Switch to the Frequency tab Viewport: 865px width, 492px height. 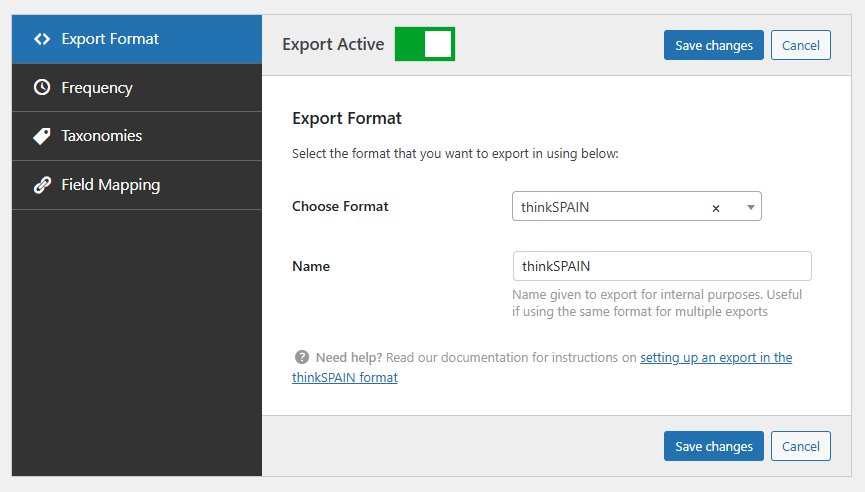pyautogui.click(x=97, y=88)
